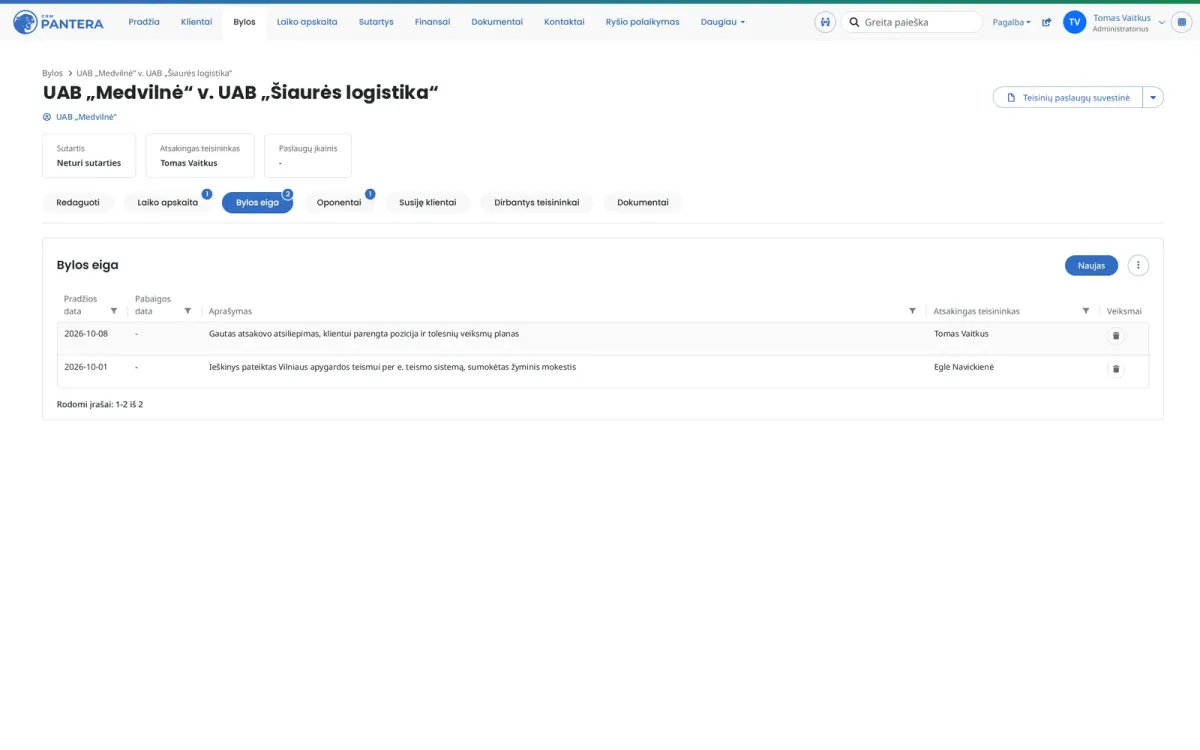Open the three-dot menu next to Naujas
Image resolution: width=1200 pixels, height=750 pixels.
pyautogui.click(x=1138, y=265)
